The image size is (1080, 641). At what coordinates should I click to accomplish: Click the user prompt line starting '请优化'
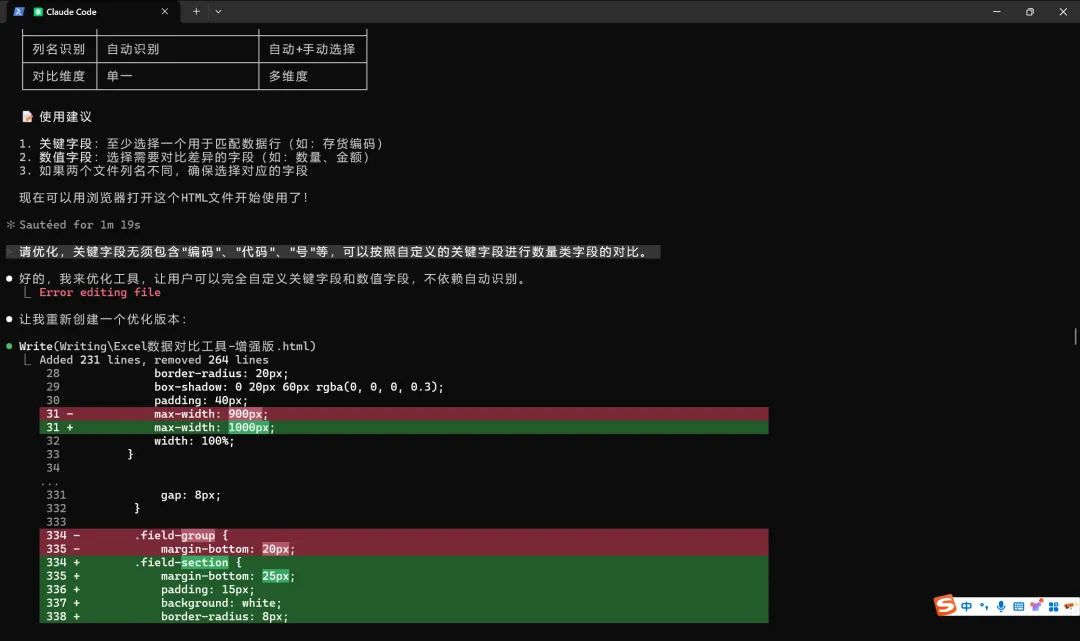(333, 252)
